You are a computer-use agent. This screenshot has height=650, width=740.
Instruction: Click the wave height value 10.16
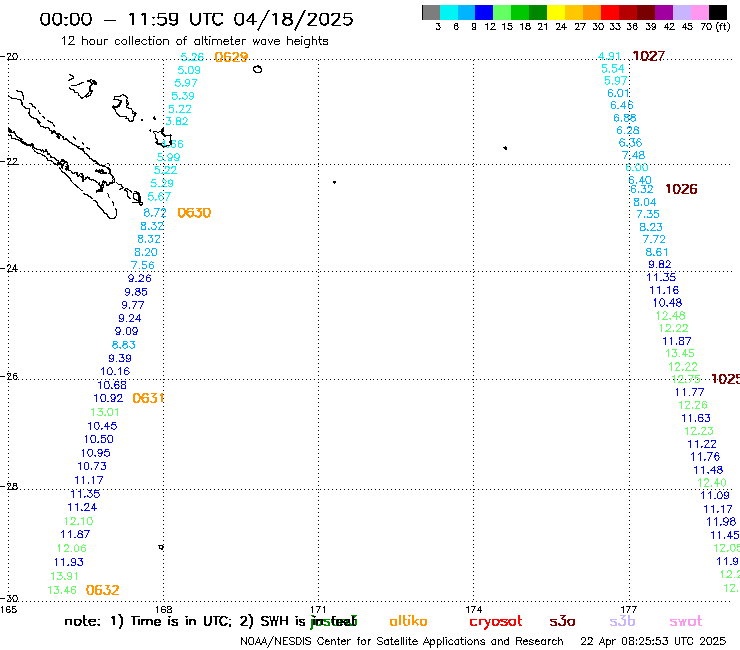point(115,371)
